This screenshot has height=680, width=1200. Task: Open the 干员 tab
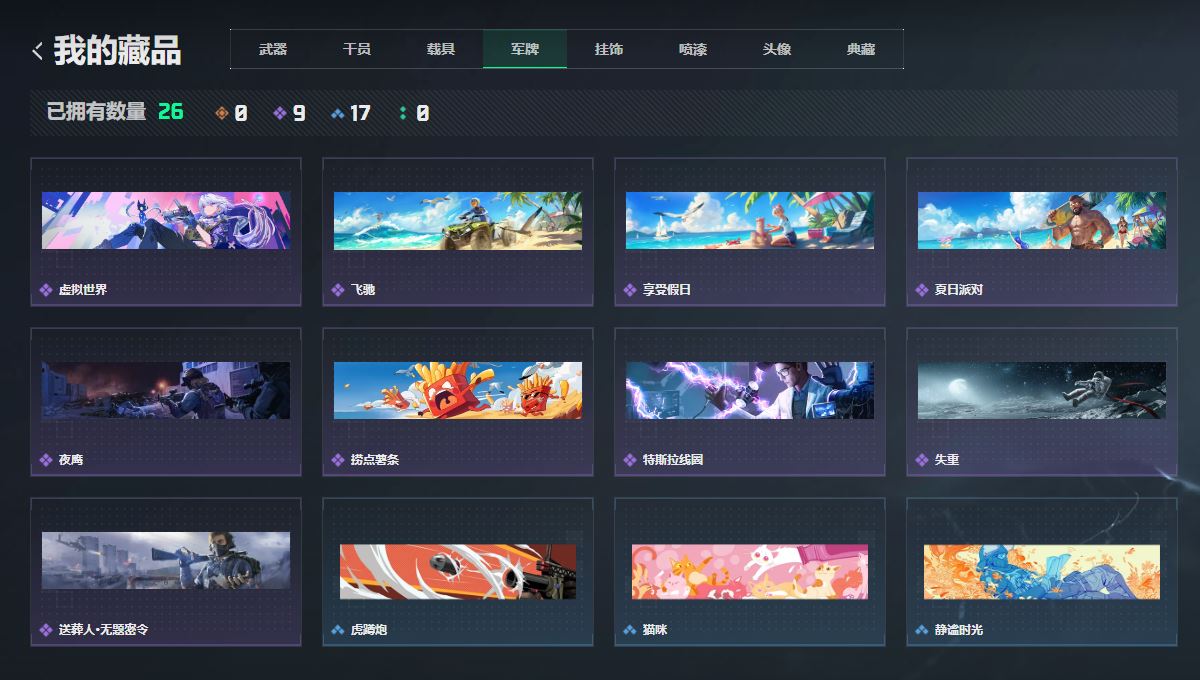[357, 49]
